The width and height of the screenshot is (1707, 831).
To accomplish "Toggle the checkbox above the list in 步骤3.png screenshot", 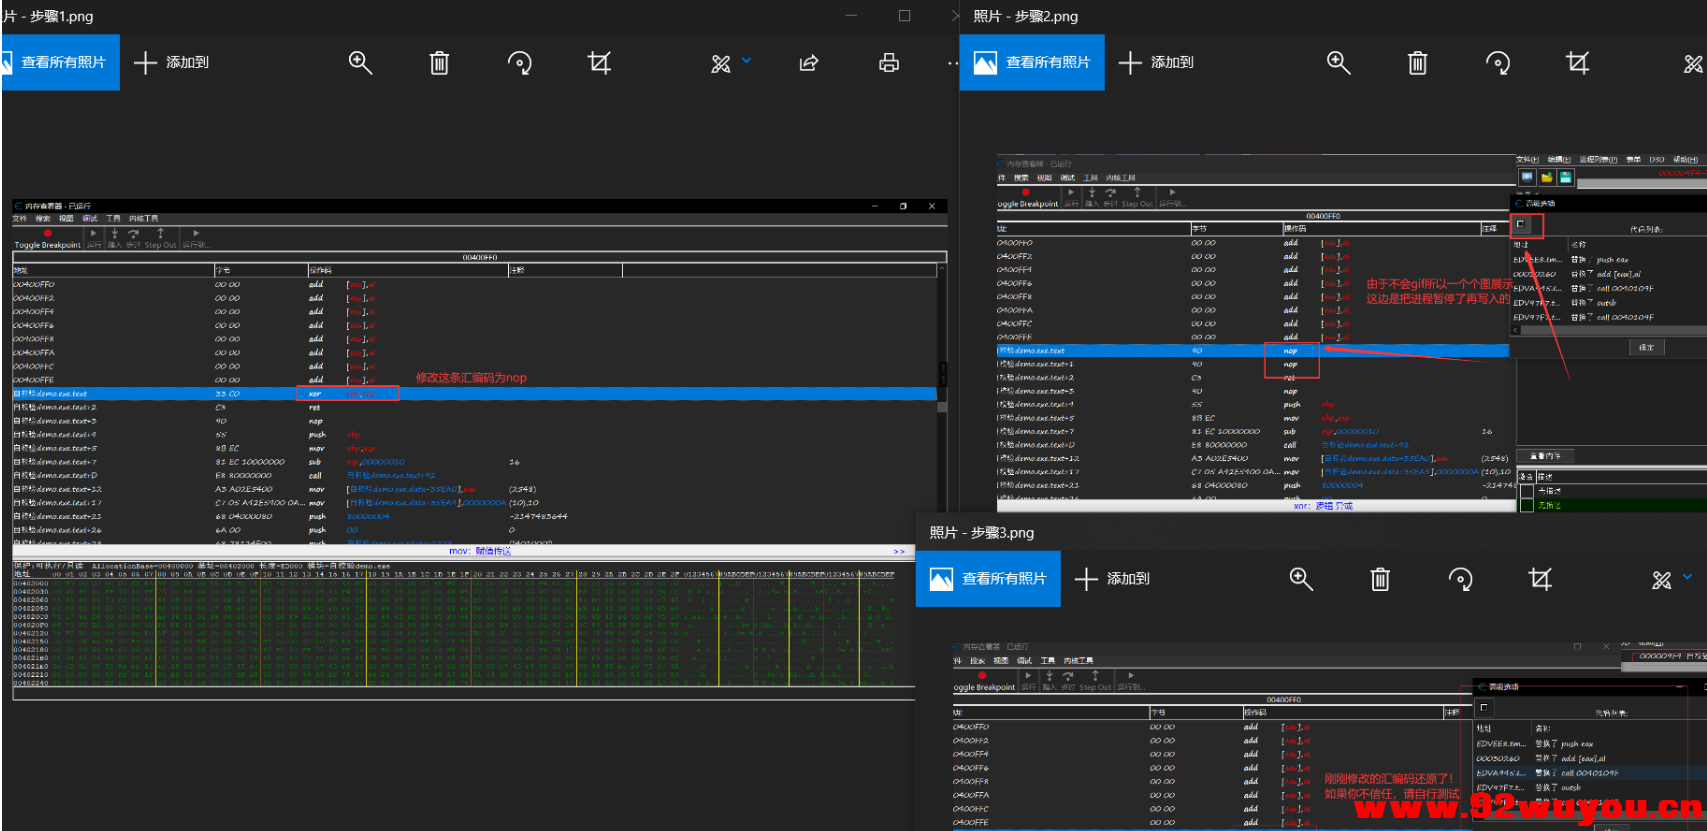I will 1484,707.
